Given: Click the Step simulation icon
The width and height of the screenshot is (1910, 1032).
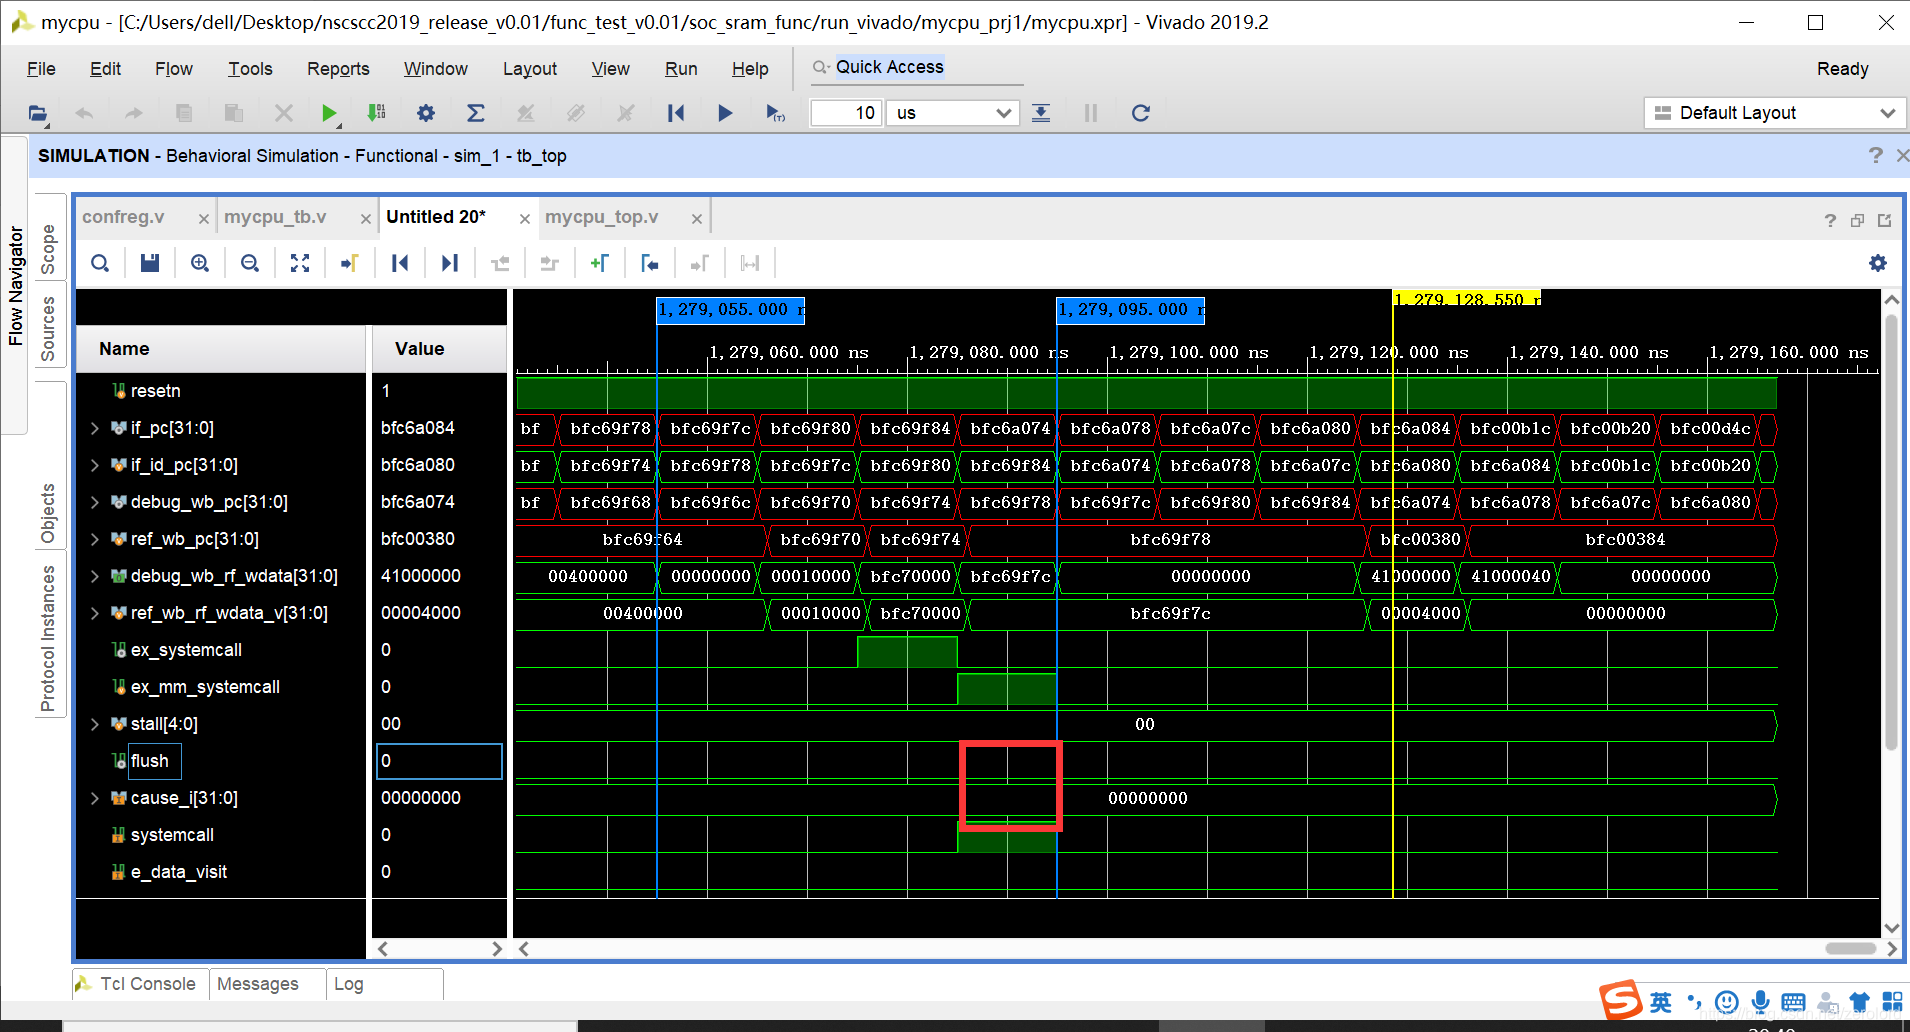Looking at the screenshot, I should [1041, 113].
